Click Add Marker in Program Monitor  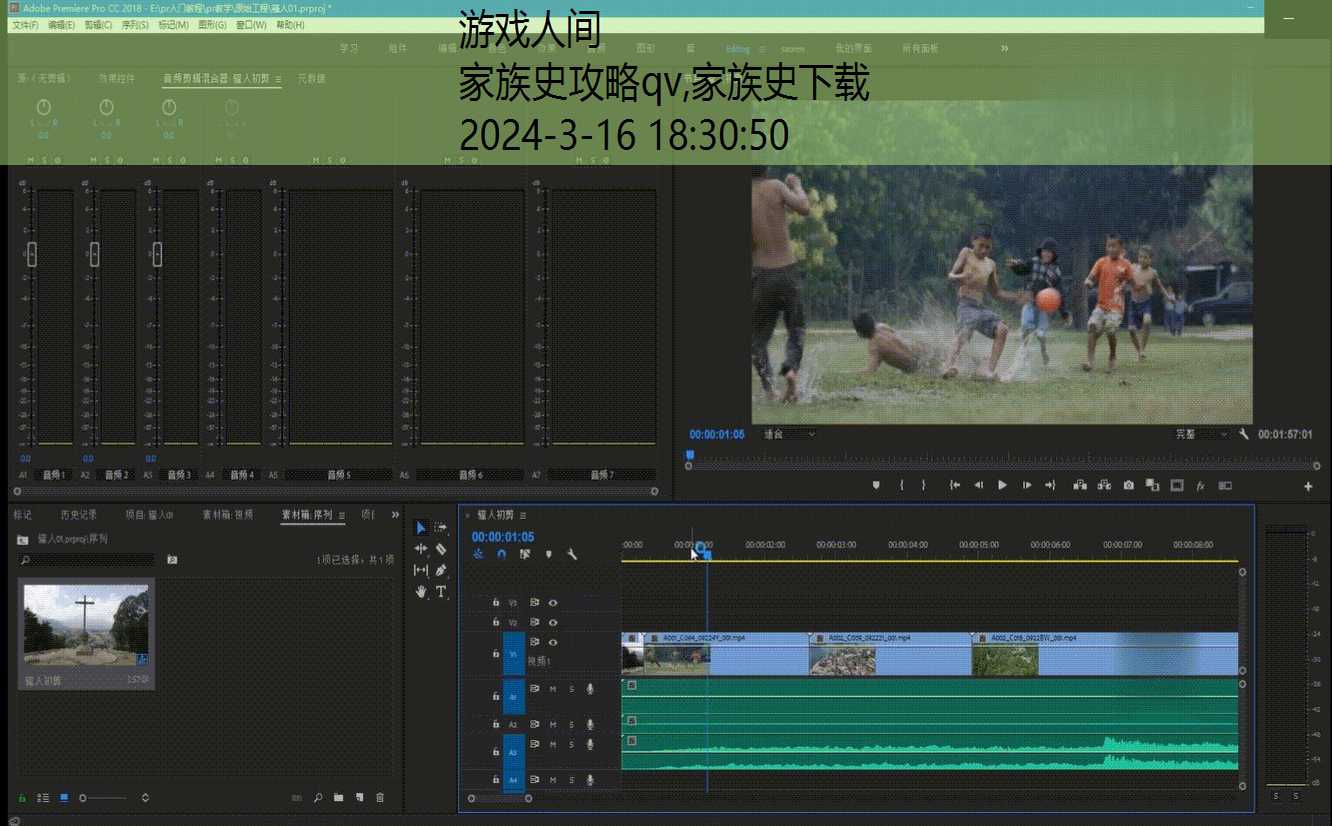coord(876,485)
